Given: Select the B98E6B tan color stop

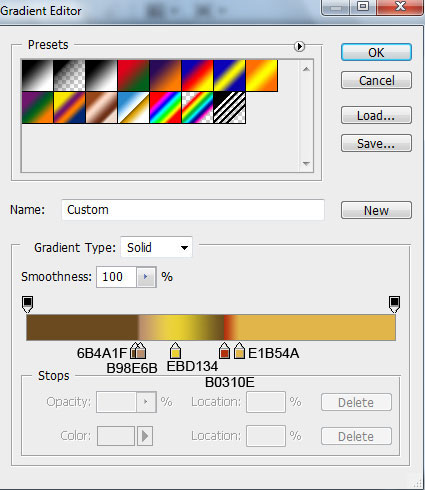Looking at the screenshot, I should click(141, 351).
